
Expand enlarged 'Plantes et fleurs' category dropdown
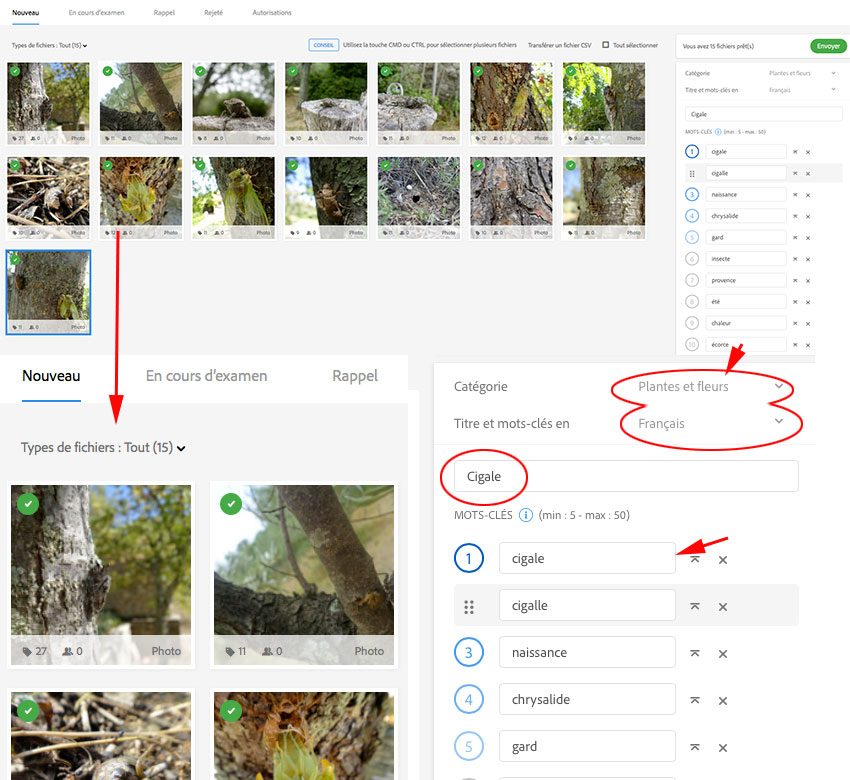[x=710, y=386]
